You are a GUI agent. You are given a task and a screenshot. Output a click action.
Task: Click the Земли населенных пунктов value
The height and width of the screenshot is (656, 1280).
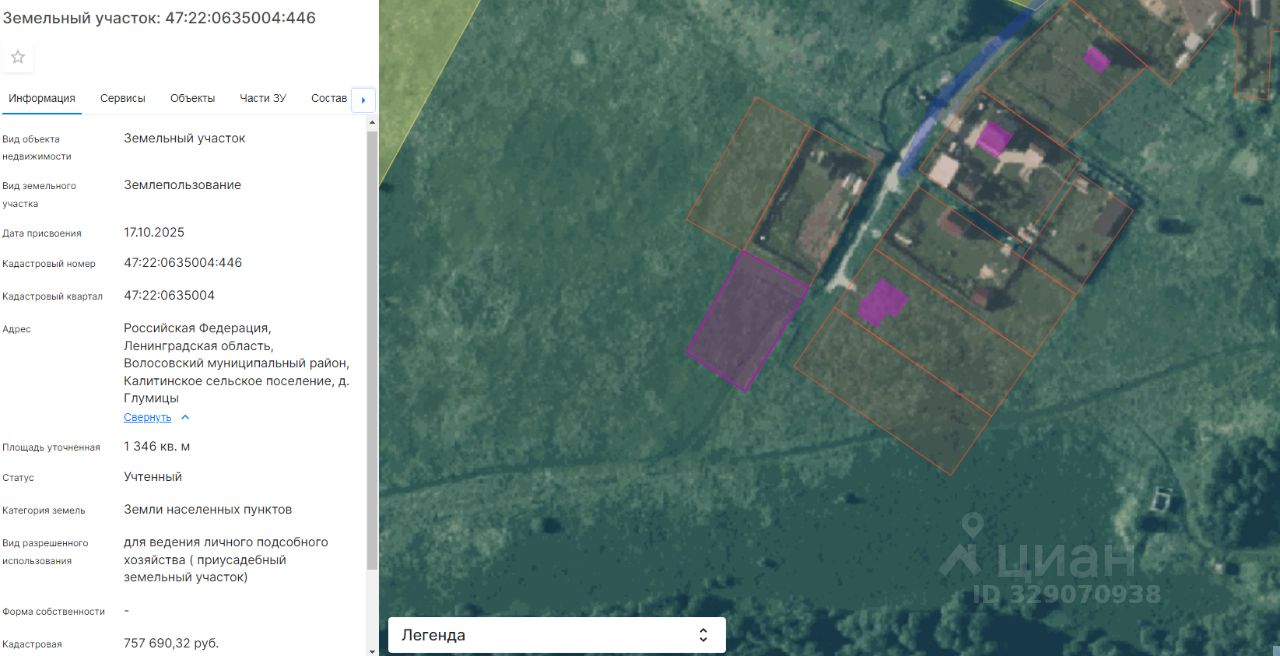tap(208, 509)
